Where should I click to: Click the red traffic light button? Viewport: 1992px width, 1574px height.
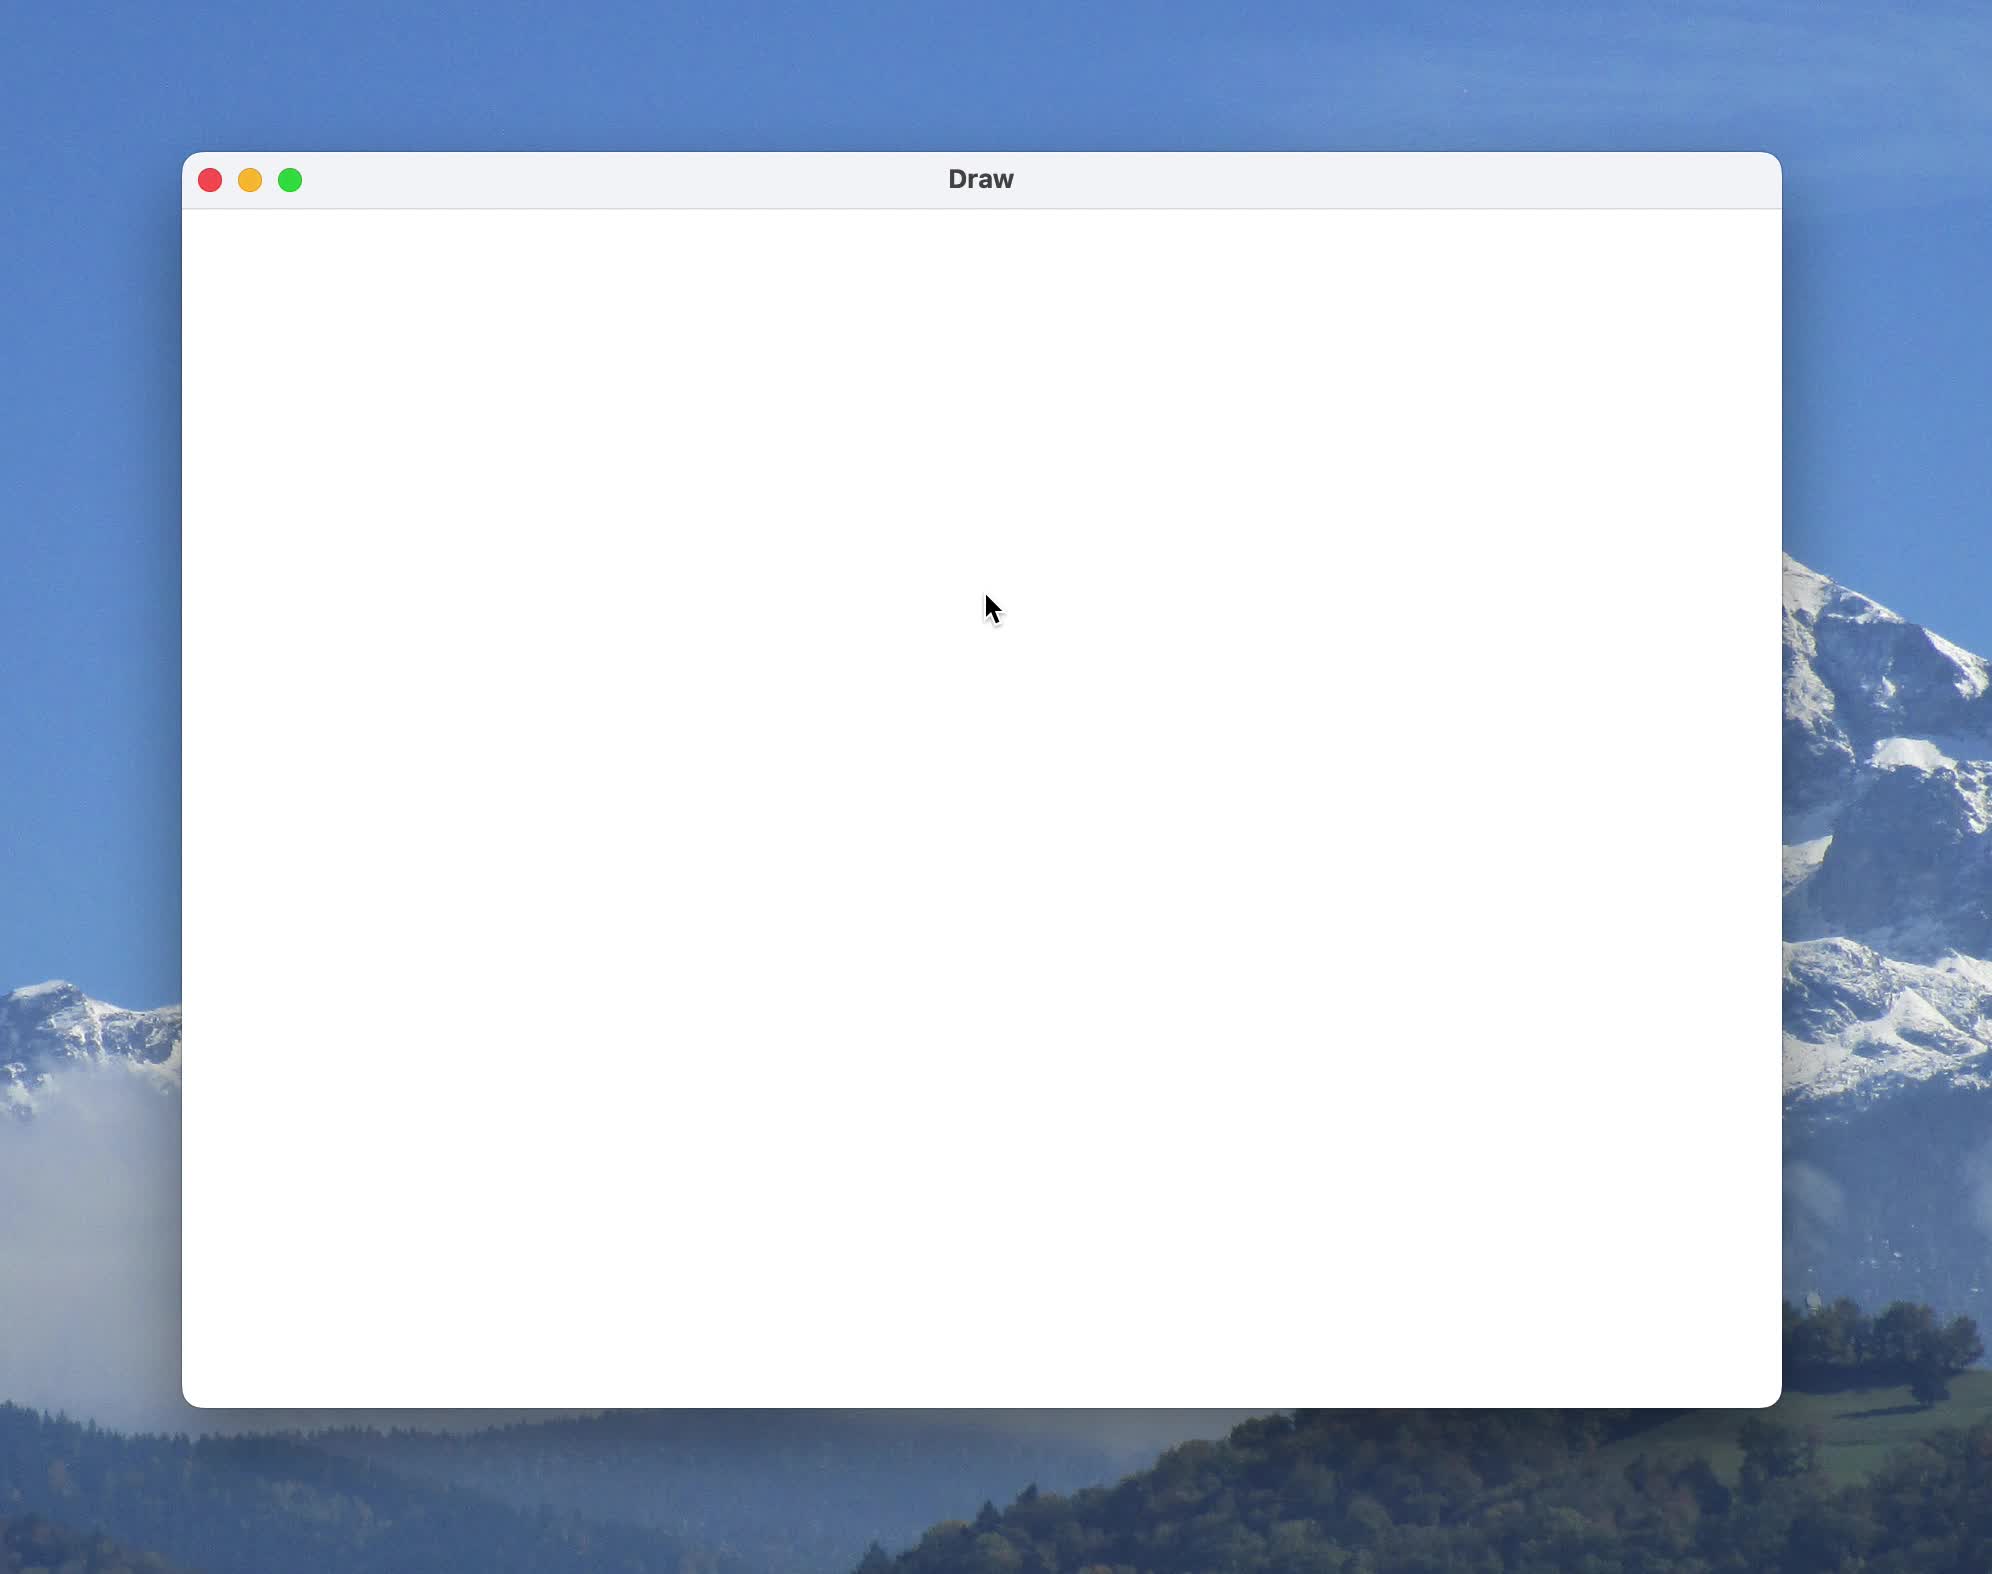[210, 180]
